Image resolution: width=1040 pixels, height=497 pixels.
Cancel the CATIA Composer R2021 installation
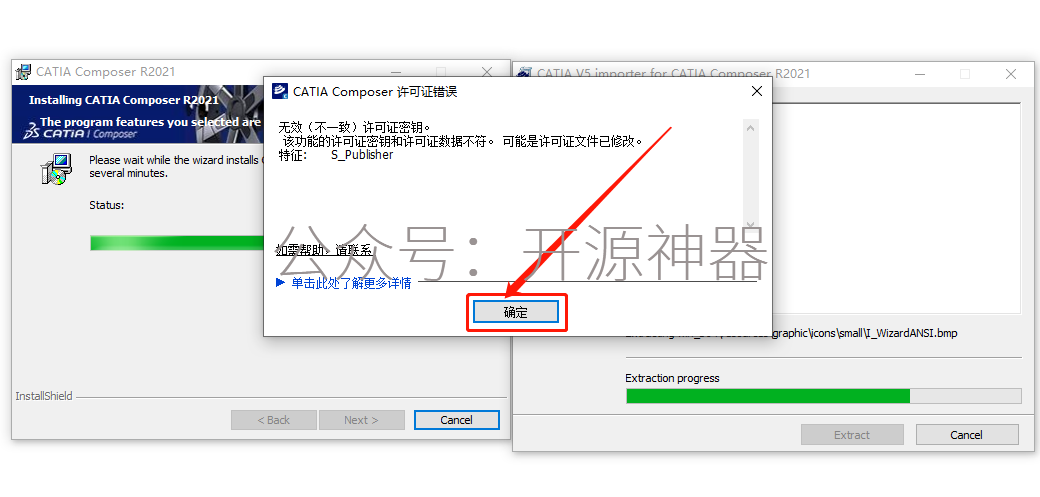(x=456, y=420)
